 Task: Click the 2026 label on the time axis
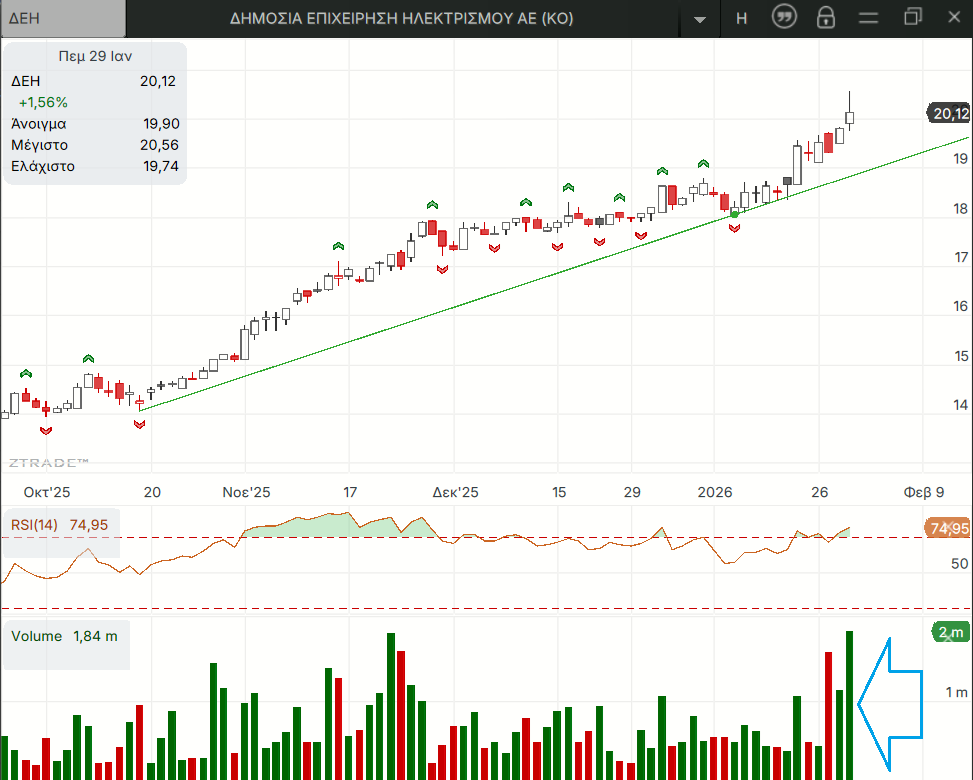tap(715, 492)
